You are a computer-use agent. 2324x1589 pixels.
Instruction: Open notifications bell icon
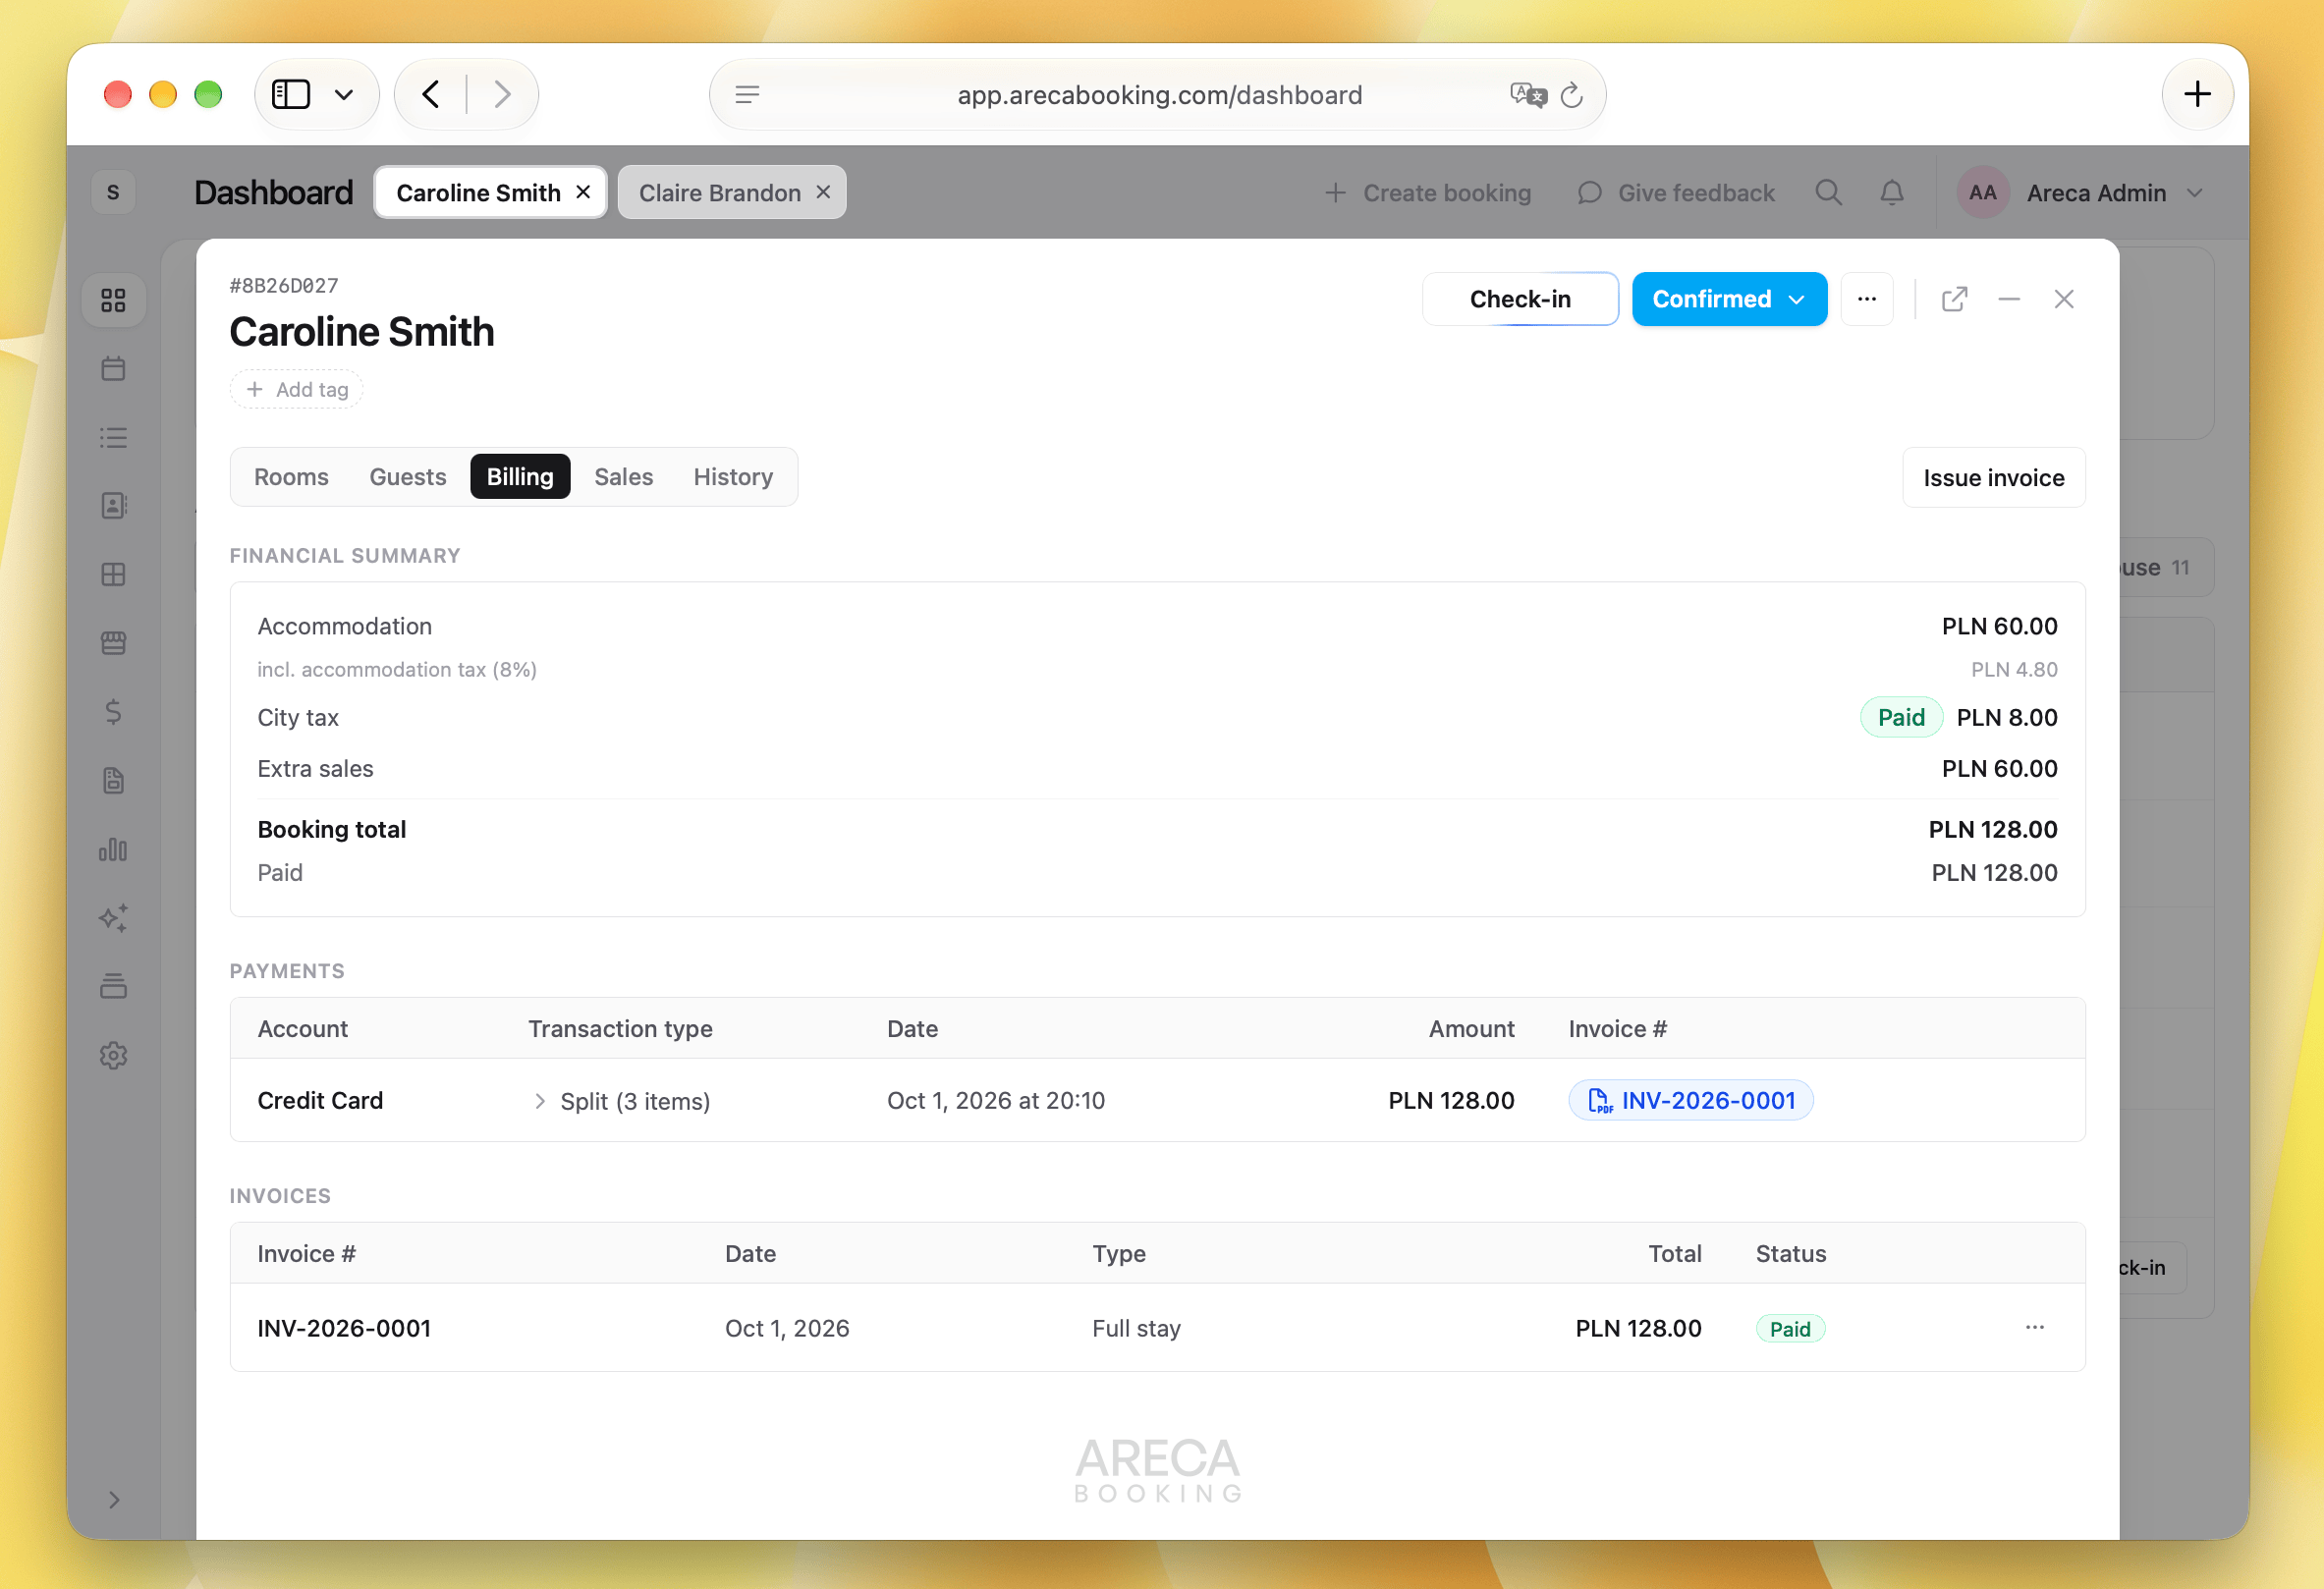[1892, 192]
